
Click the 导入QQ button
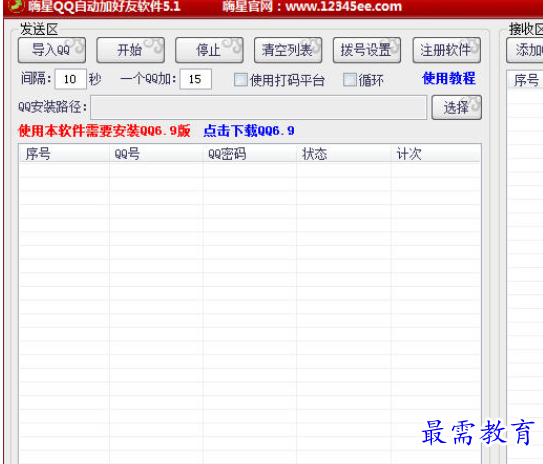(52, 50)
